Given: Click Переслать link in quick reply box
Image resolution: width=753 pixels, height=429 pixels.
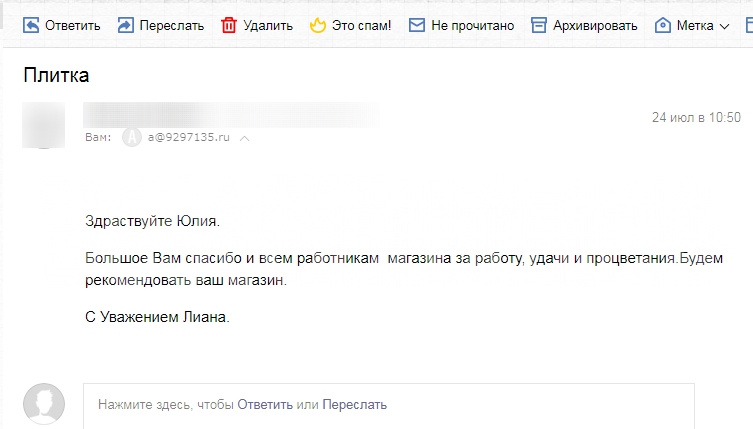Looking at the screenshot, I should click(x=354, y=404).
